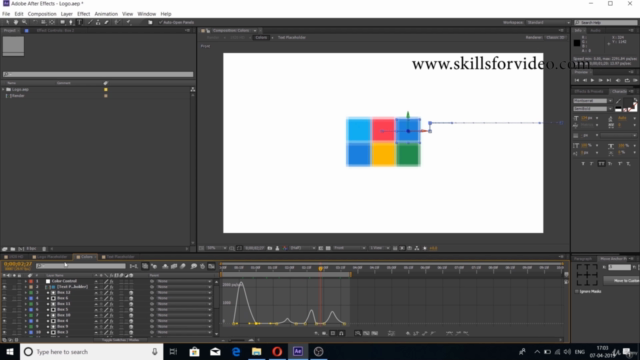Image resolution: width=640 pixels, height=360 pixels.
Task: Select the Eraser tool
Action: 107,22
